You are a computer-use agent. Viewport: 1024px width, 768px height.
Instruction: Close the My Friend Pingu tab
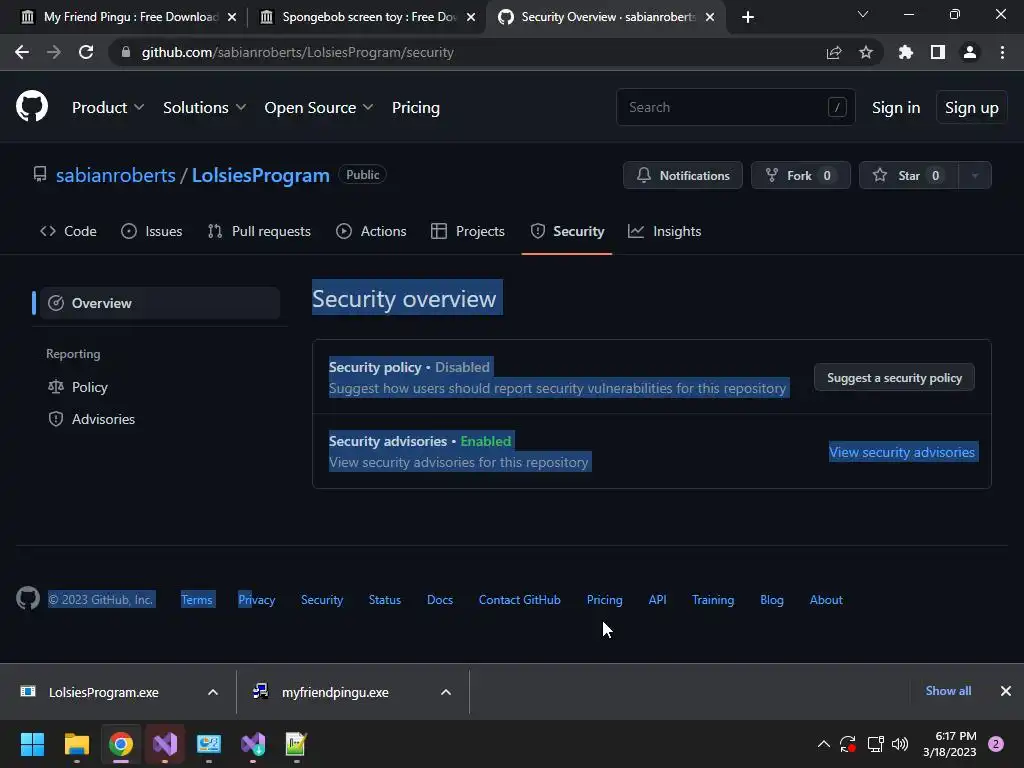pyautogui.click(x=232, y=17)
